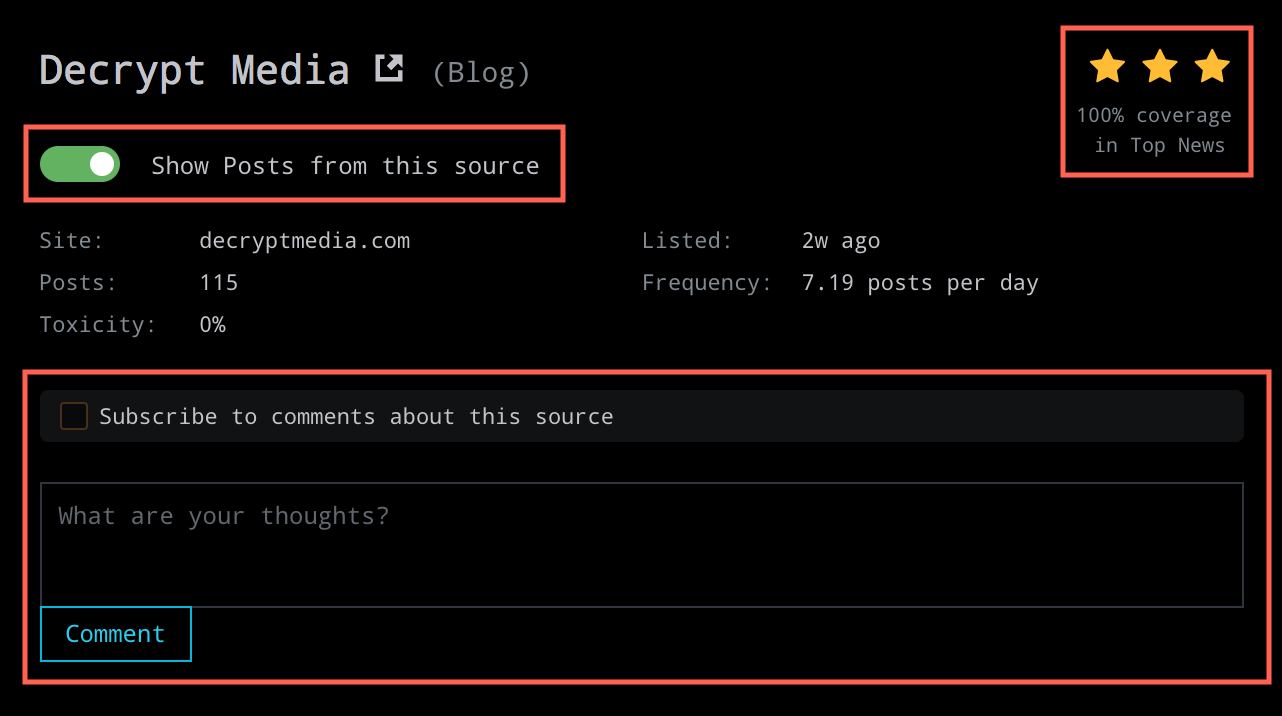Click the Frequency field label

point(707,283)
